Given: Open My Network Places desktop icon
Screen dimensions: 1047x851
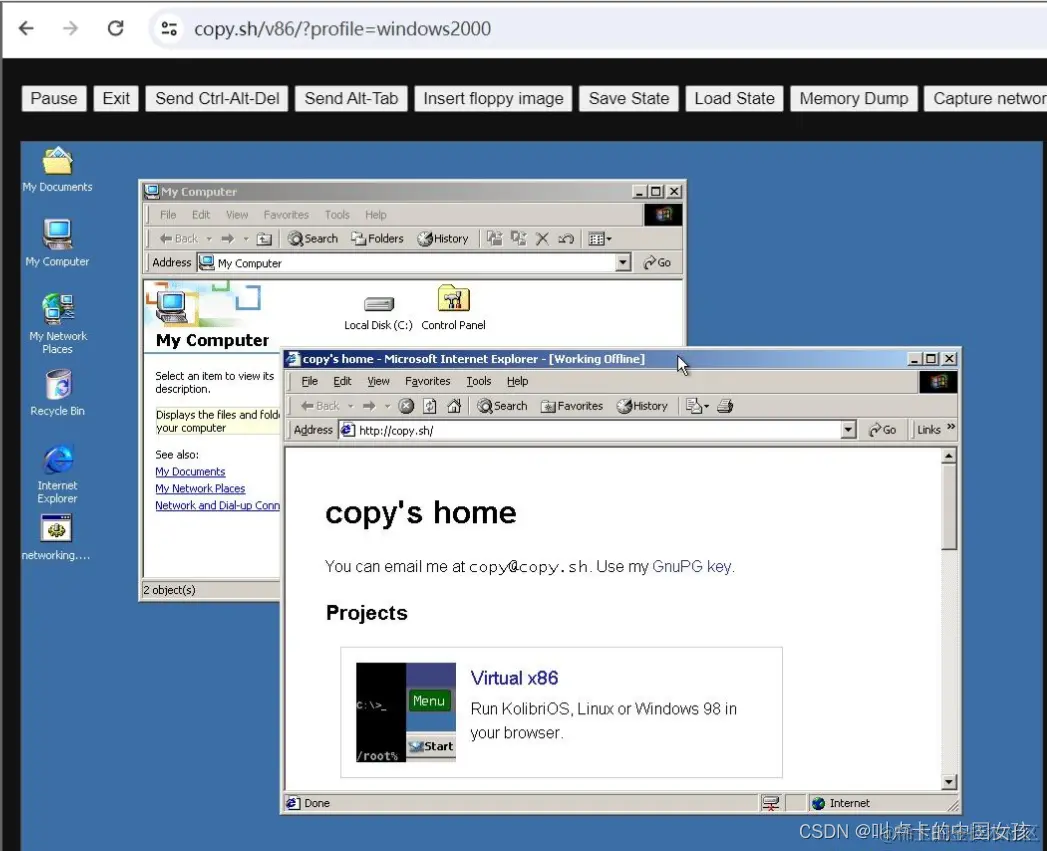Looking at the screenshot, I should click(57, 323).
